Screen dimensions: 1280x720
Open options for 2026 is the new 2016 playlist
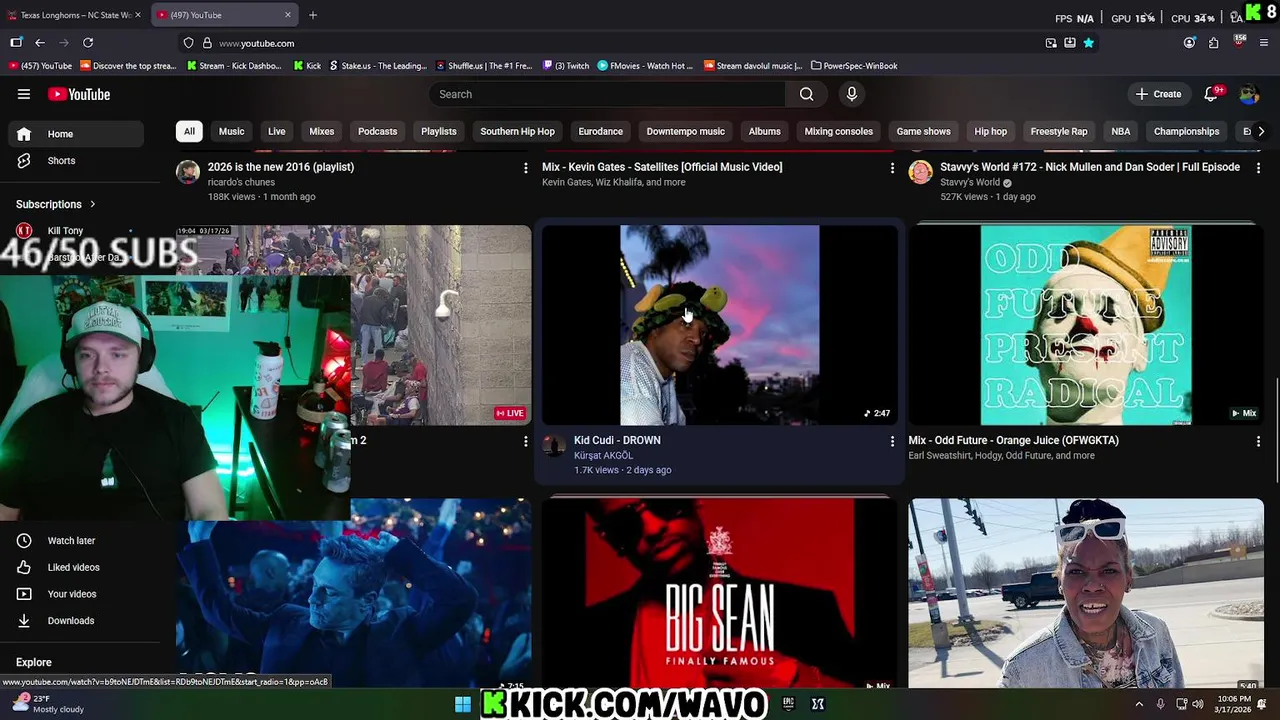pos(525,168)
